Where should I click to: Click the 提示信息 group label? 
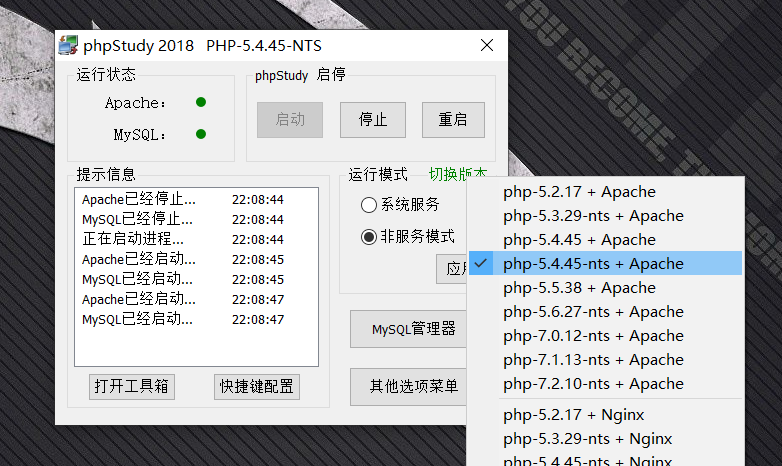[106, 175]
